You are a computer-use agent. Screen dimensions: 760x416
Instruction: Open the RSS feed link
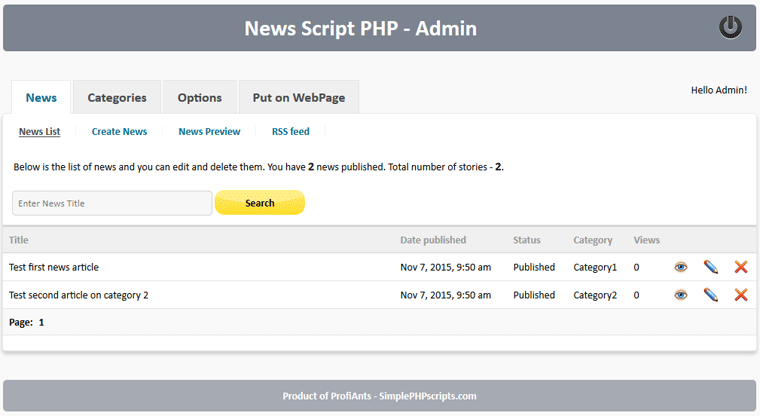tap(290, 131)
